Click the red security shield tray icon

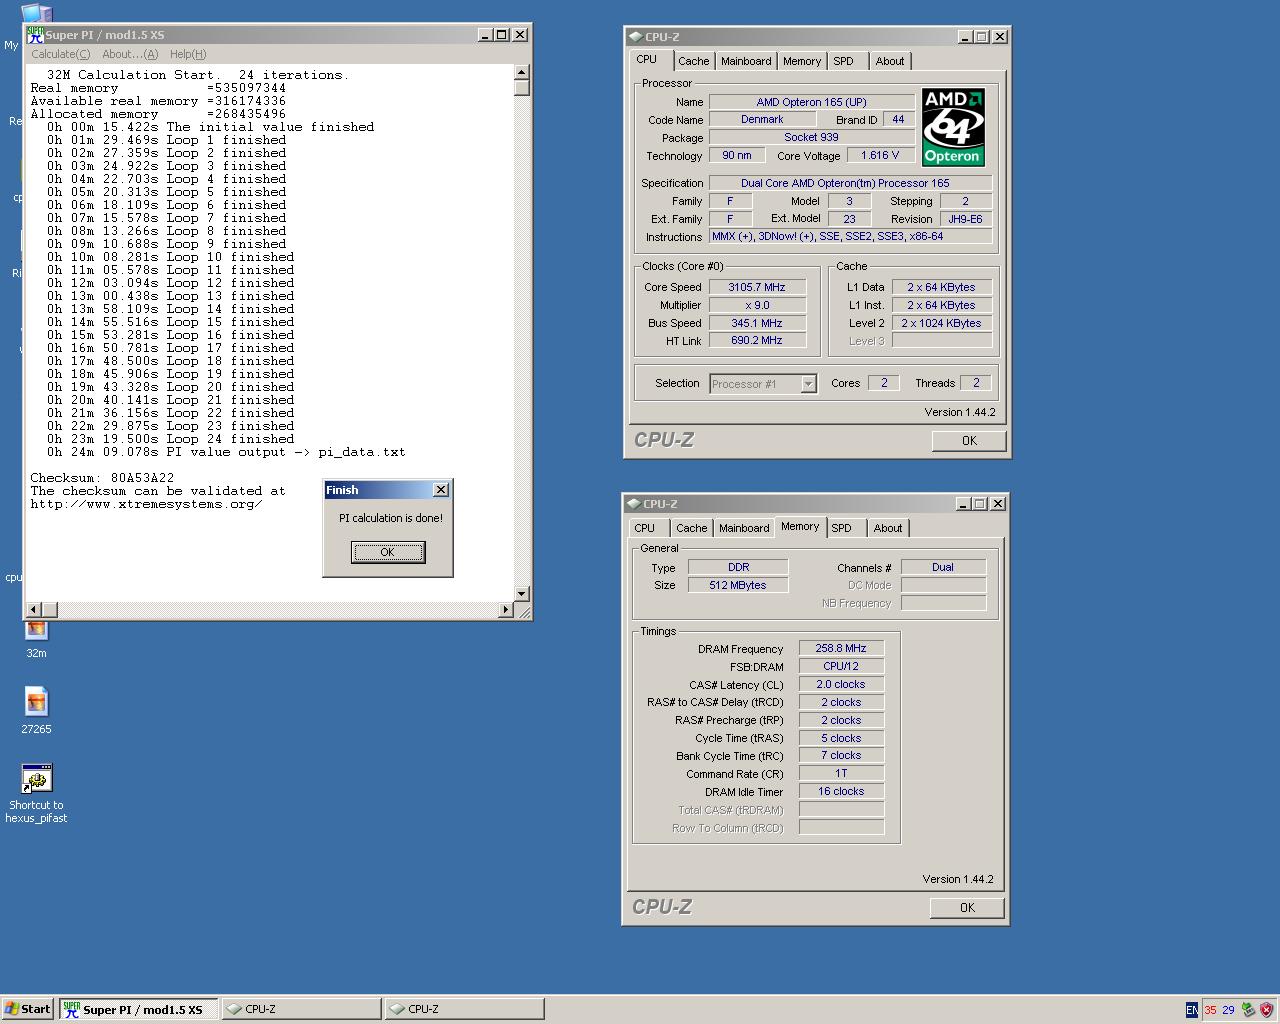1266,1010
